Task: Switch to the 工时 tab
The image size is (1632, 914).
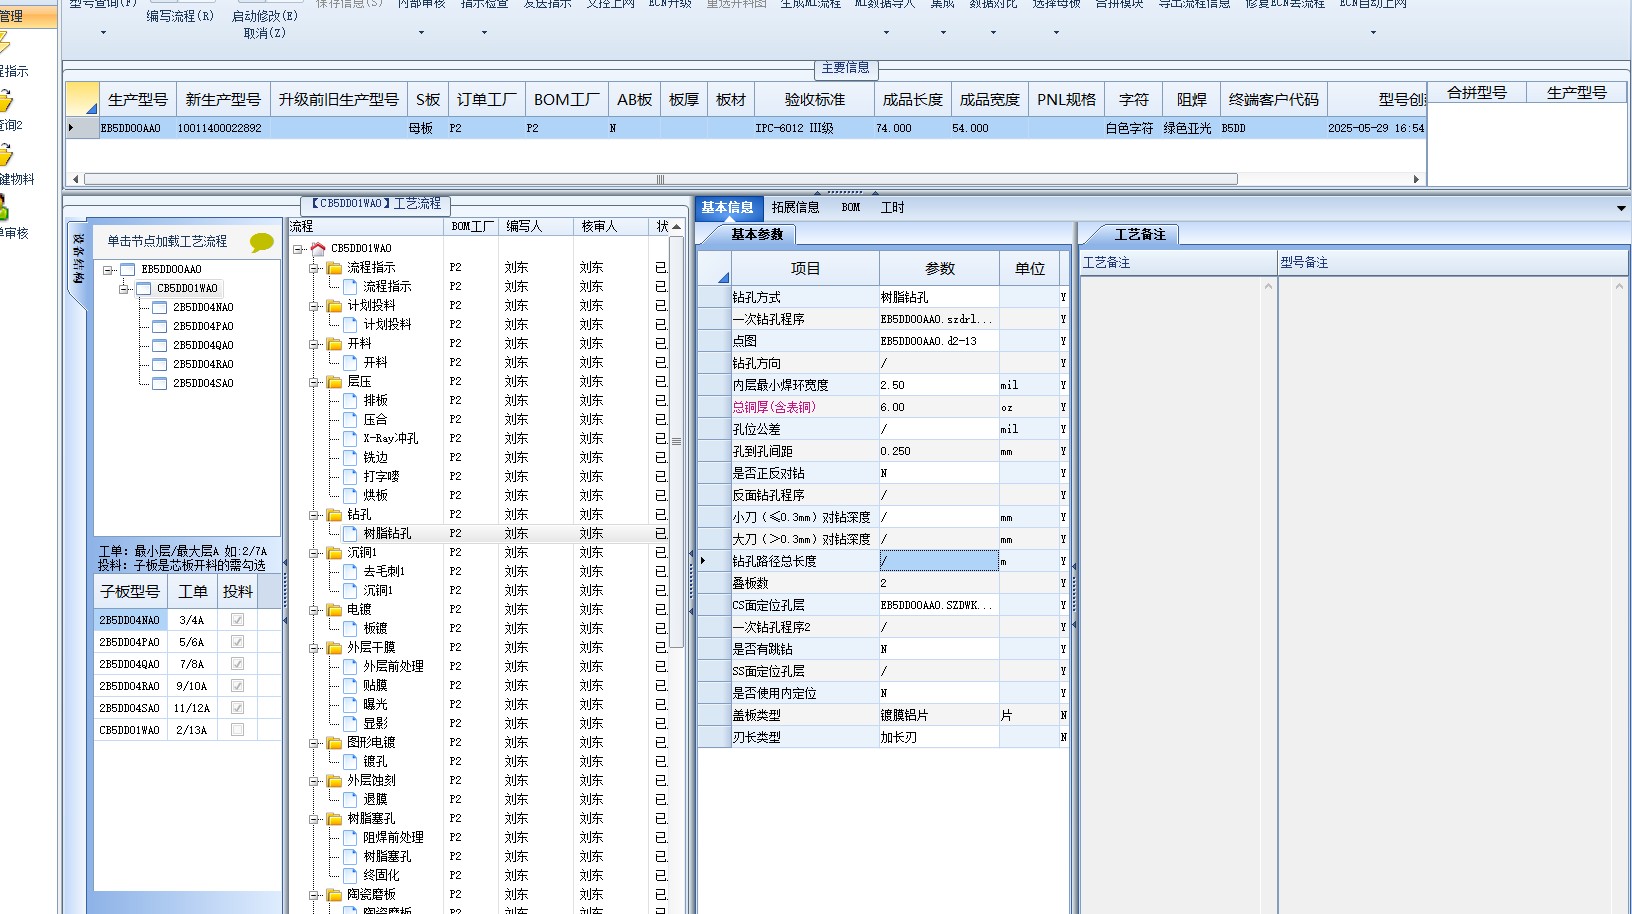Action: click(892, 208)
